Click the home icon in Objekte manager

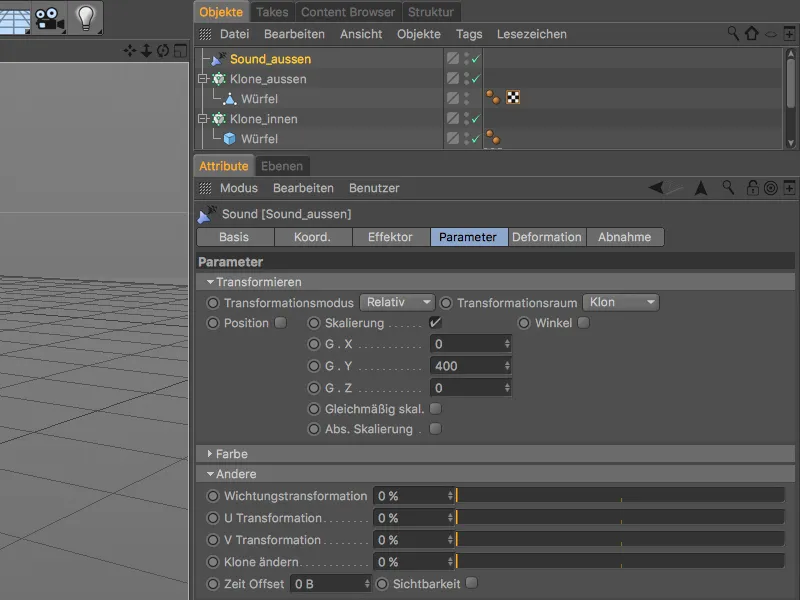click(752, 34)
